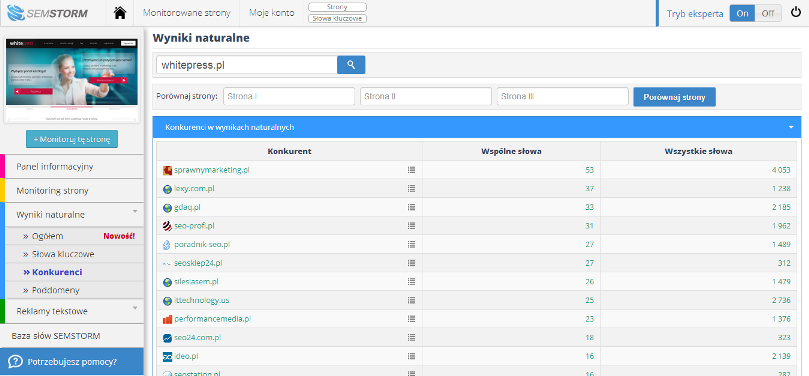Viewport: 809px width, 376px height.
Task: Click the 312 value for seosklep24.pl
Action: pyautogui.click(x=784, y=263)
